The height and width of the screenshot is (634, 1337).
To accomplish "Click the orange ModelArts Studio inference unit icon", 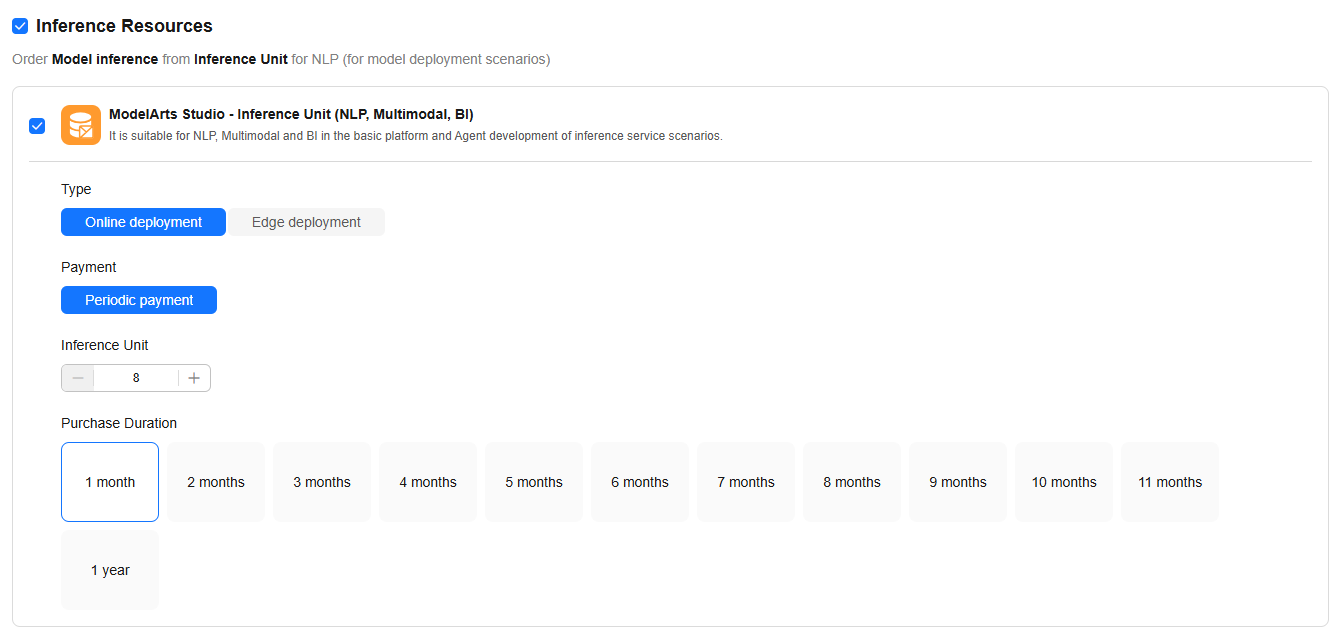I will click(x=81, y=125).
